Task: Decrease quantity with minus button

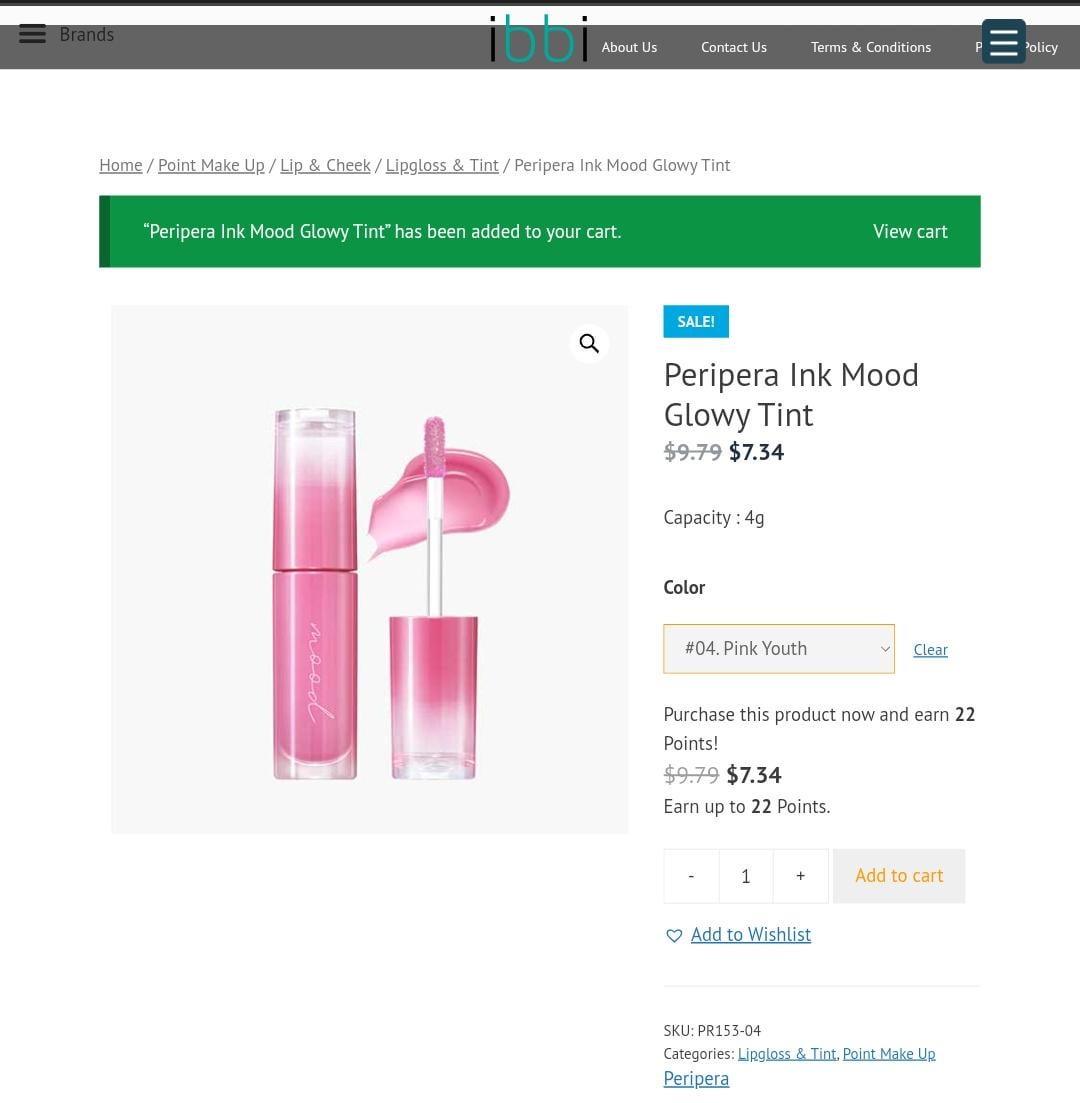Action: pyautogui.click(x=691, y=876)
